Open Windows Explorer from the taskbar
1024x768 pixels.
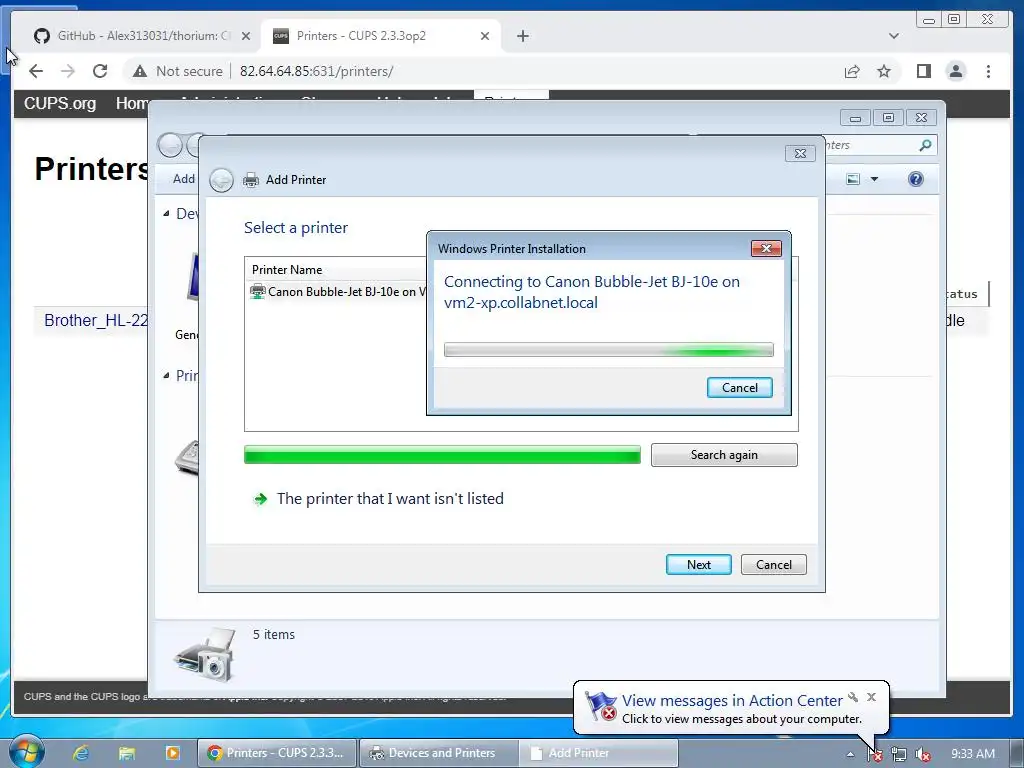pos(127,753)
